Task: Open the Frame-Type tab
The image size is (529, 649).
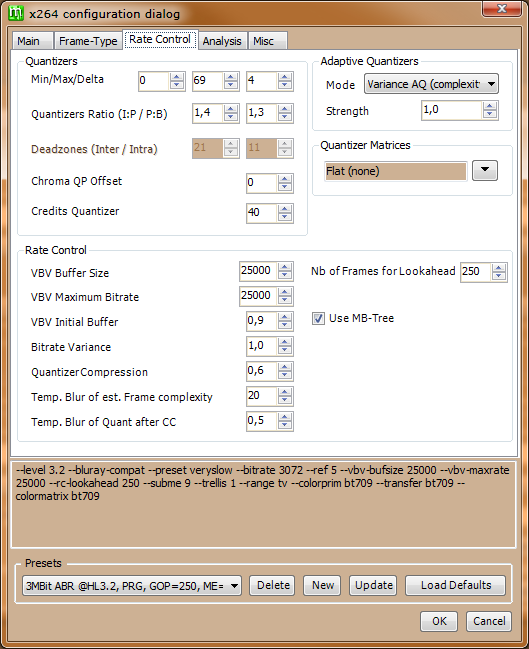Action: pos(88,41)
